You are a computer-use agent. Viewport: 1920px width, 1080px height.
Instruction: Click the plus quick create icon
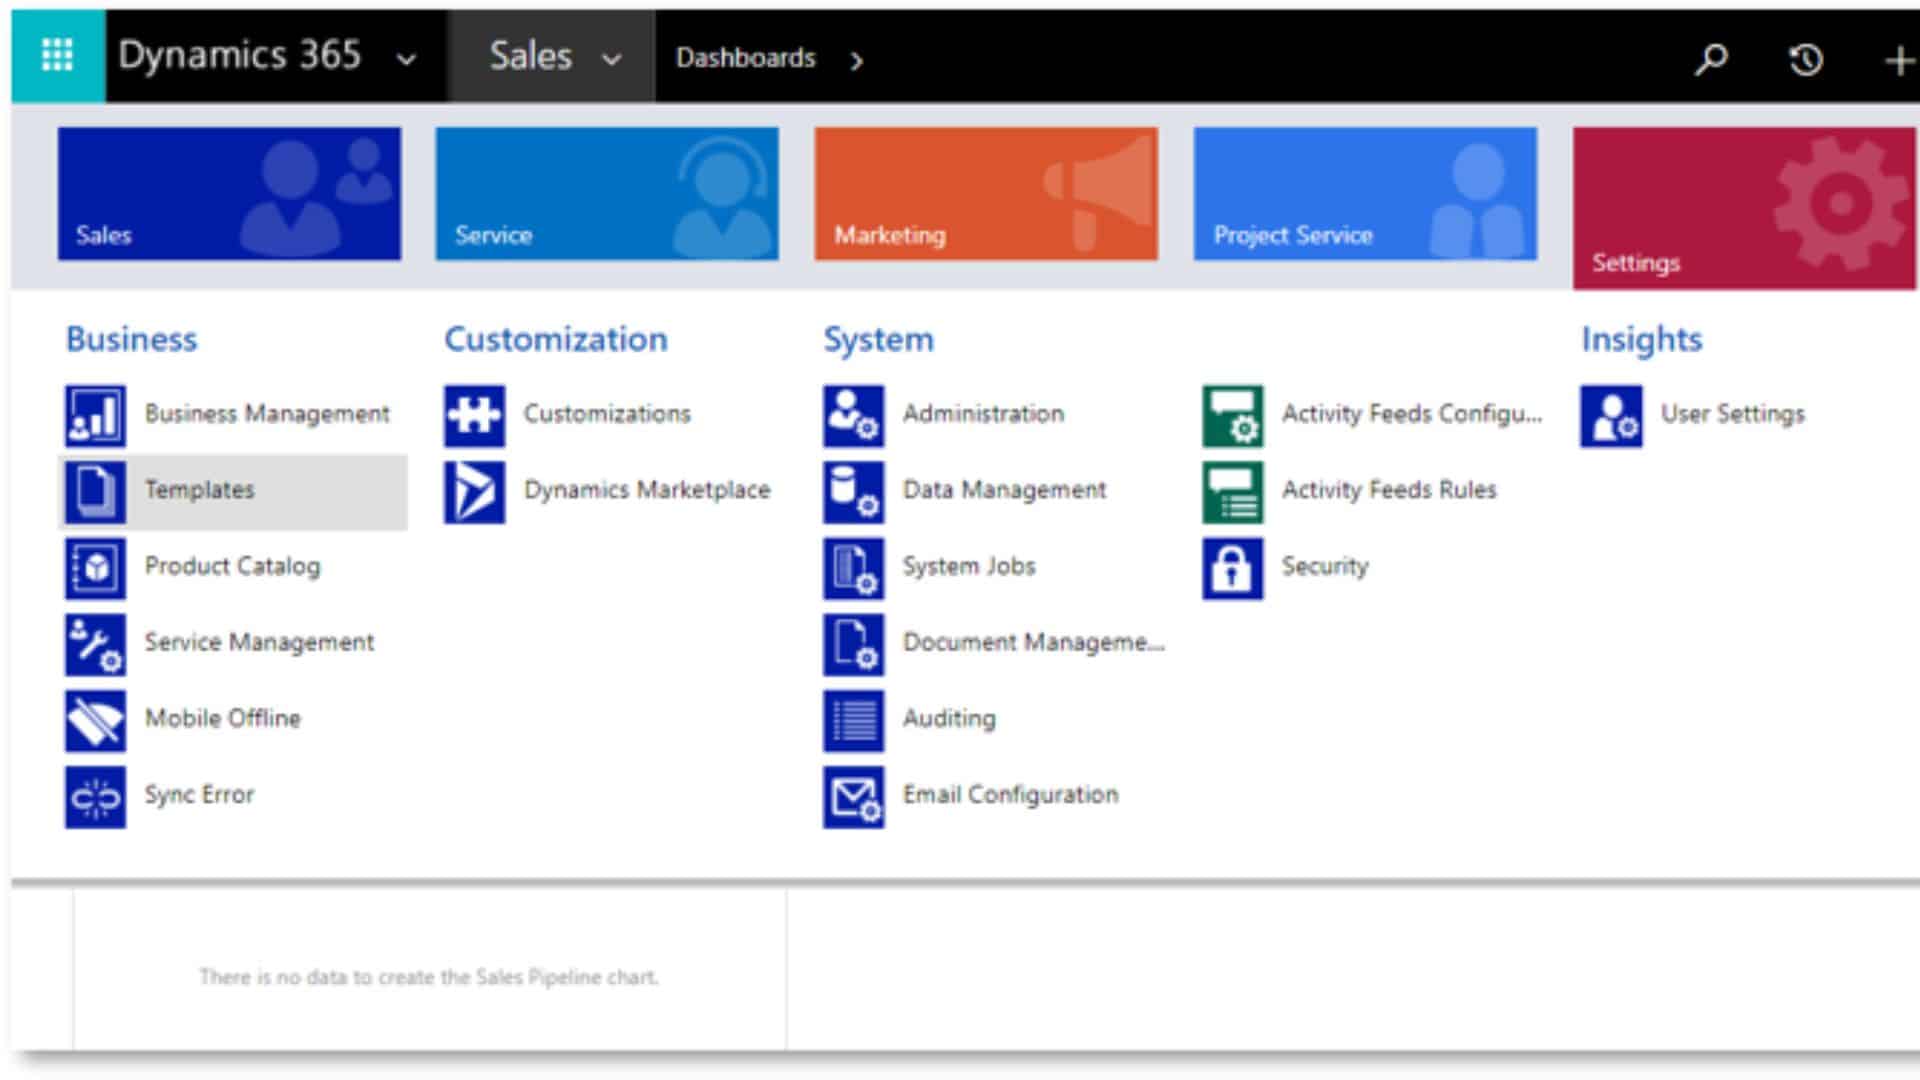[x=1898, y=60]
